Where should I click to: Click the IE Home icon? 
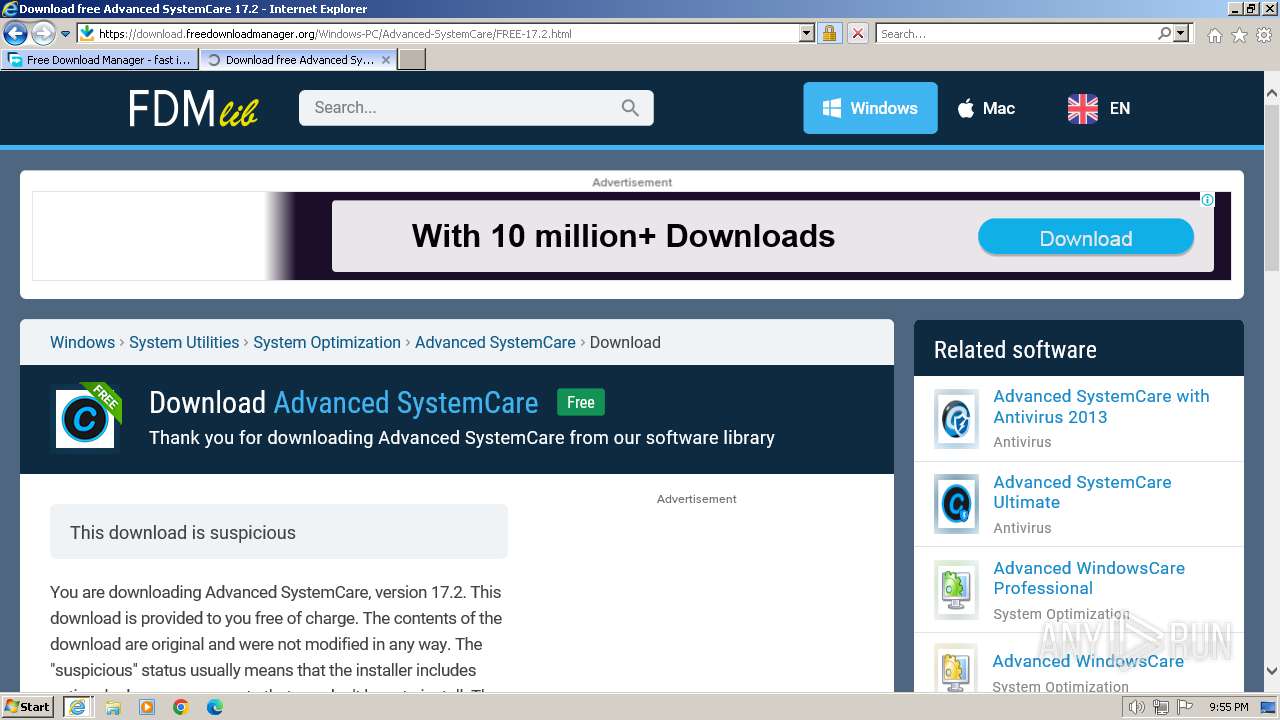point(1214,35)
